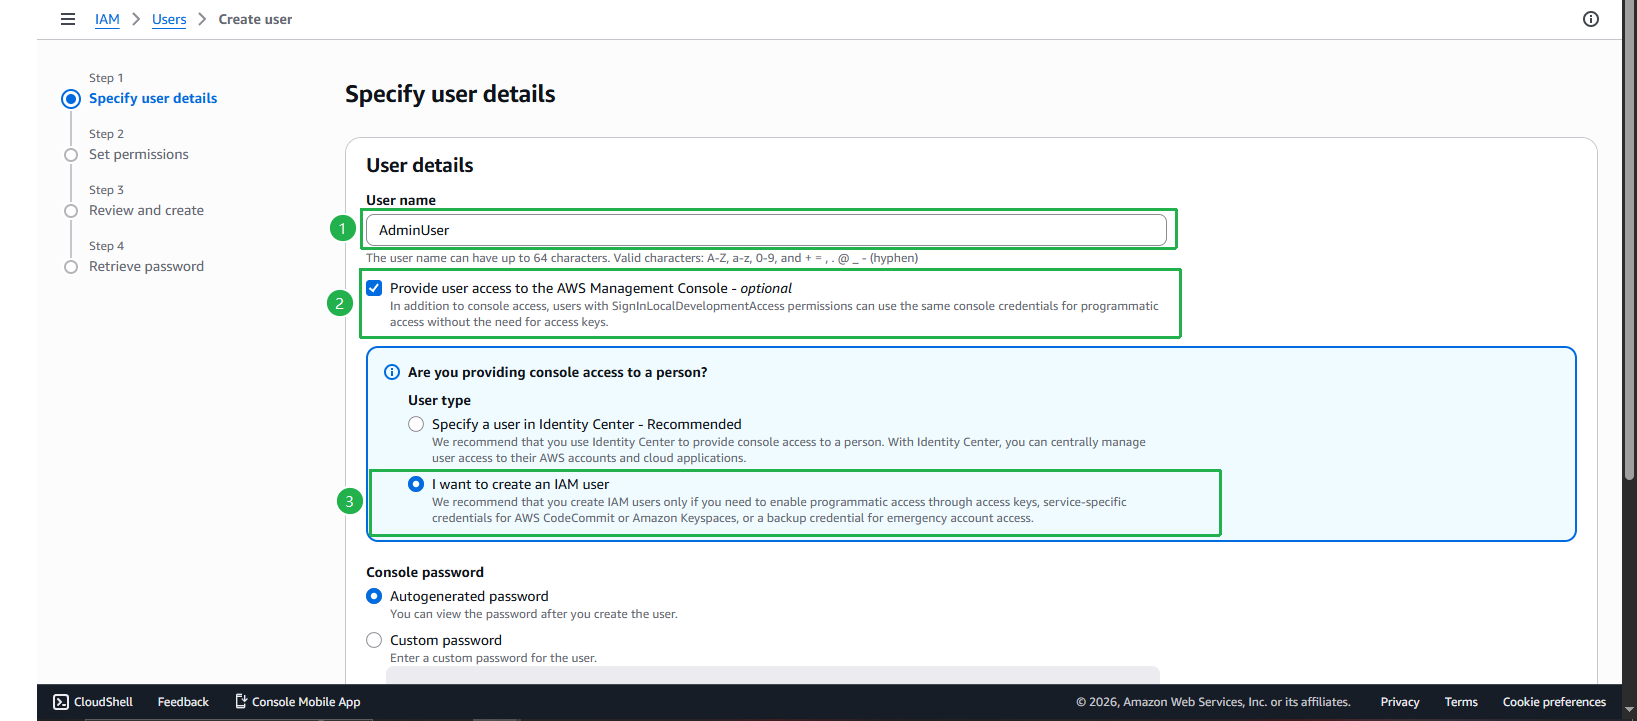Go to IAM breadcrumb link
This screenshot has width=1637, height=721.
107,19
